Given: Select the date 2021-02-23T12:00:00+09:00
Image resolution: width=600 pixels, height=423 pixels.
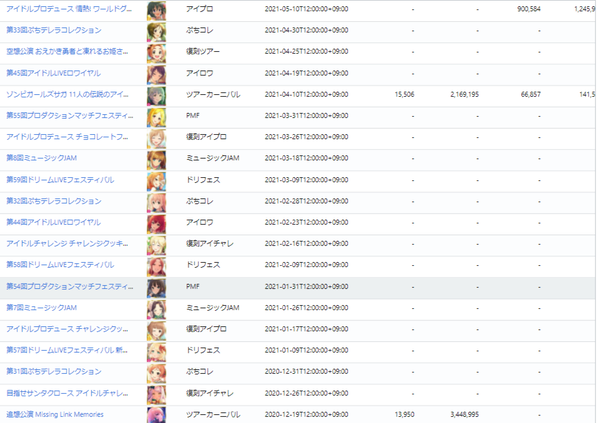Looking at the screenshot, I should (x=307, y=222).
